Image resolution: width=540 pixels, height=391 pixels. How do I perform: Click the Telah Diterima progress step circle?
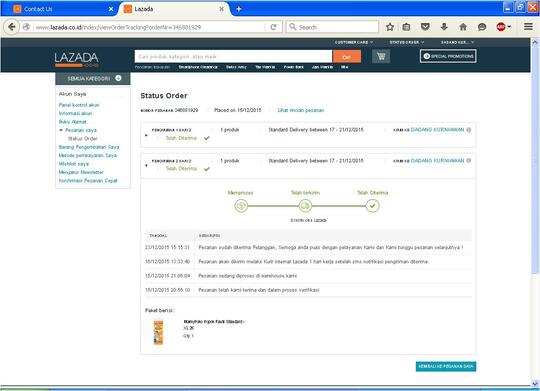pyautogui.click(x=372, y=206)
